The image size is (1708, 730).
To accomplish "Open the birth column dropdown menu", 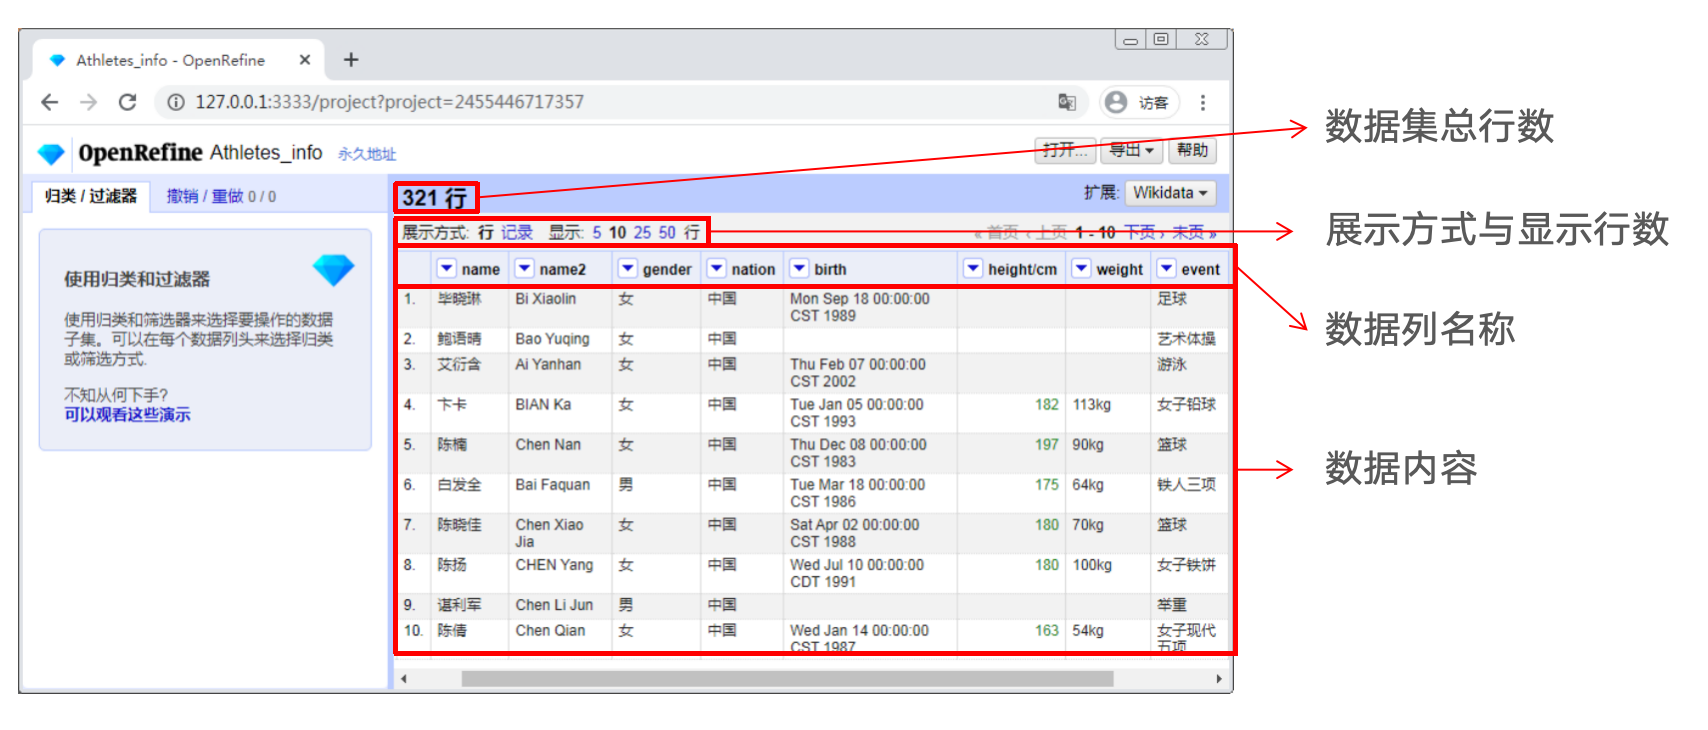I will tap(799, 268).
